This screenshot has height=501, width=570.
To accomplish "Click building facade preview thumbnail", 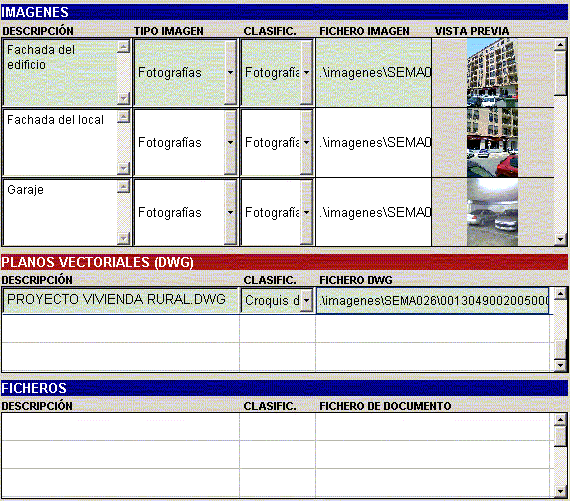I will click(492, 72).
